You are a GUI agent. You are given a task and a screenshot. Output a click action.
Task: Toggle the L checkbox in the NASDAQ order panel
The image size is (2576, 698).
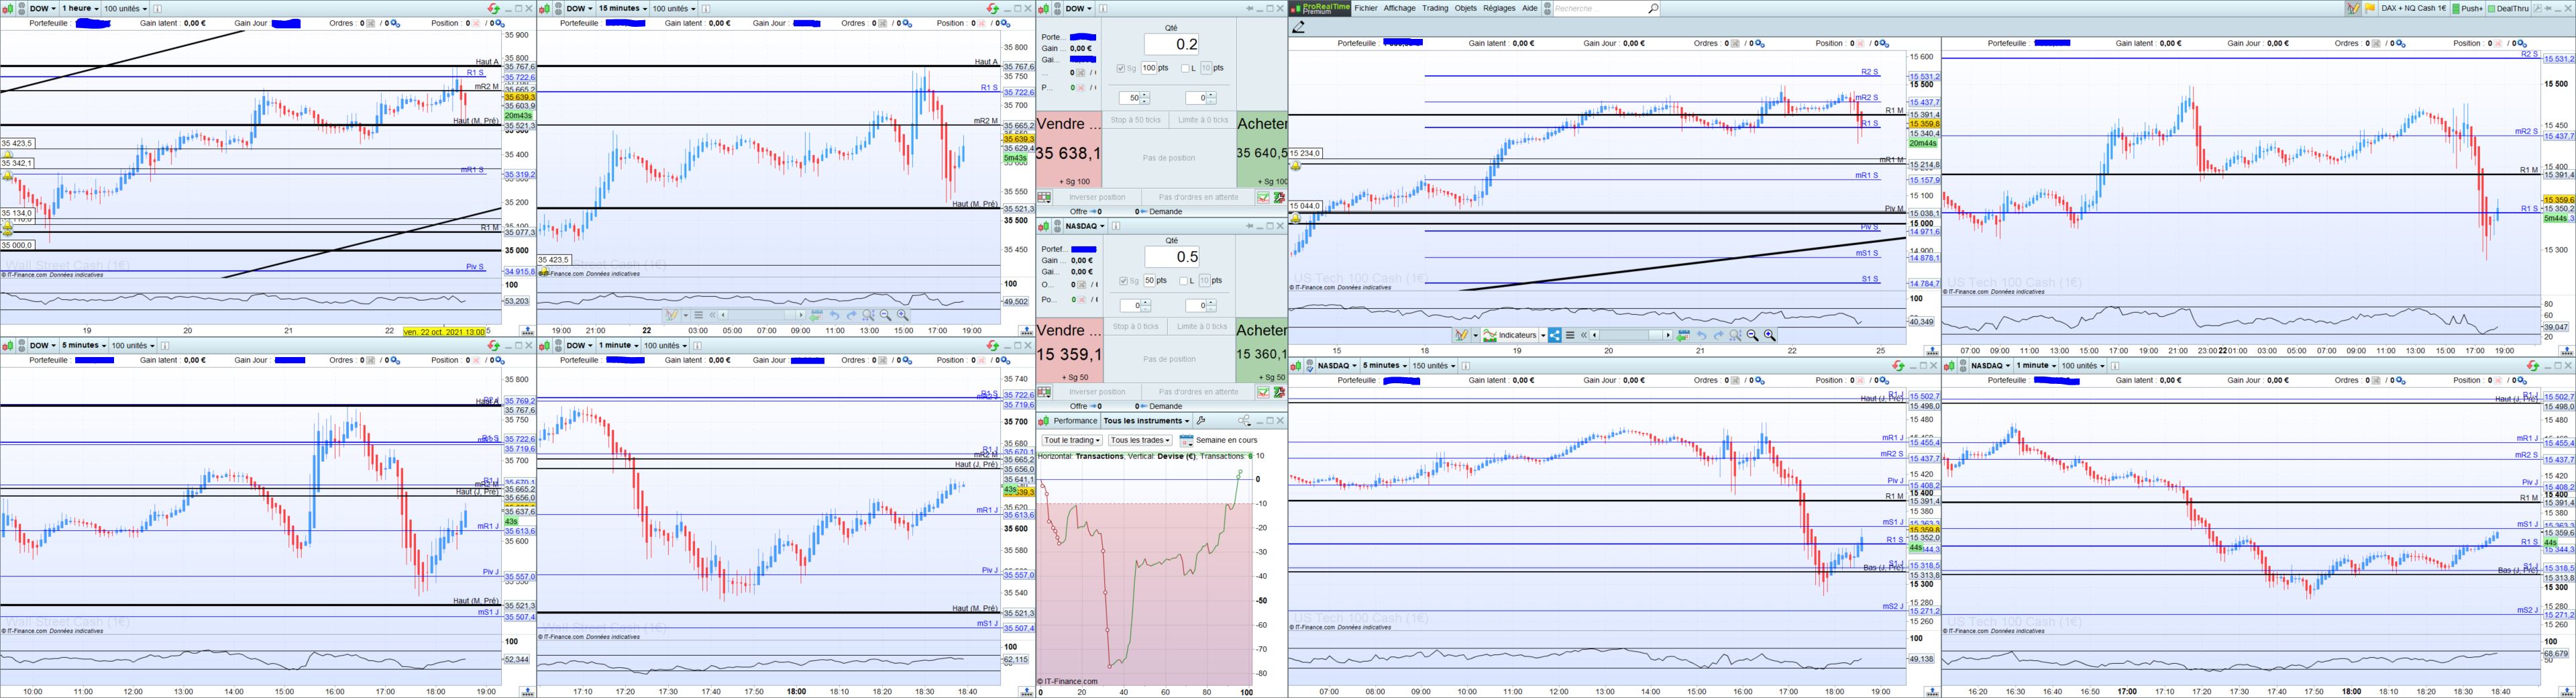click(1185, 281)
